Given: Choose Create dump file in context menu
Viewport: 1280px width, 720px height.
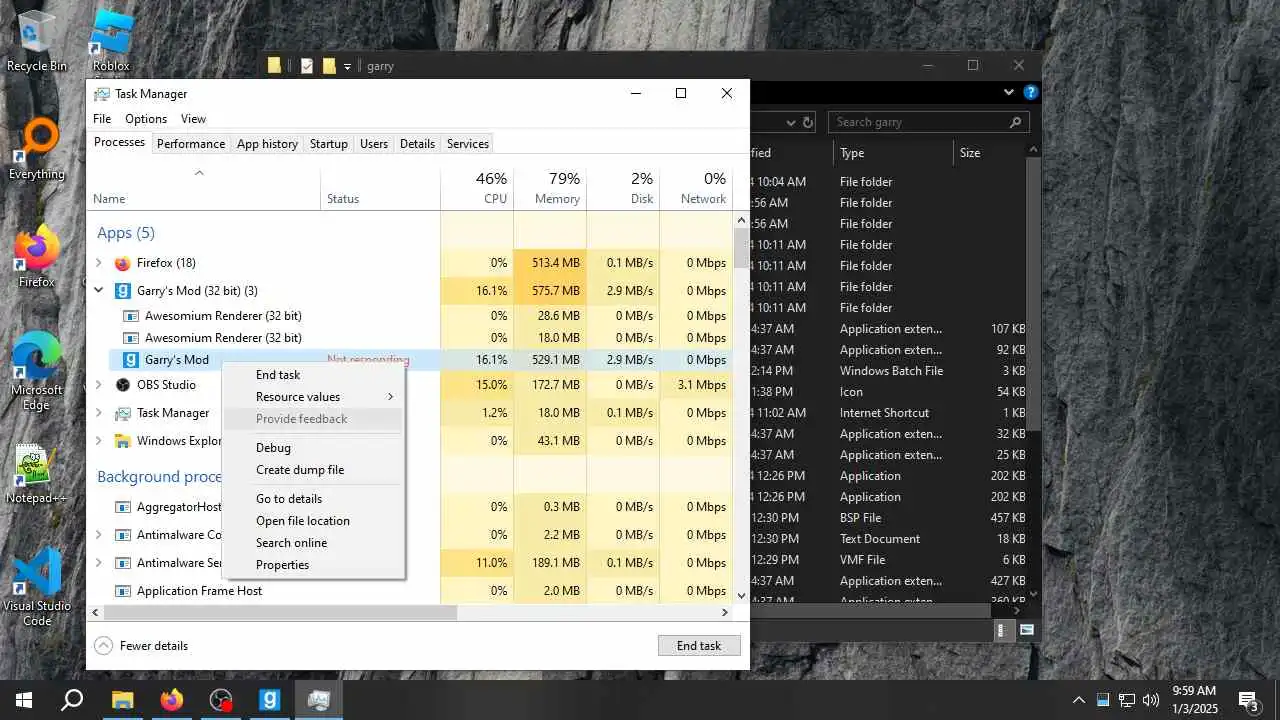Looking at the screenshot, I should pyautogui.click(x=313, y=470).
